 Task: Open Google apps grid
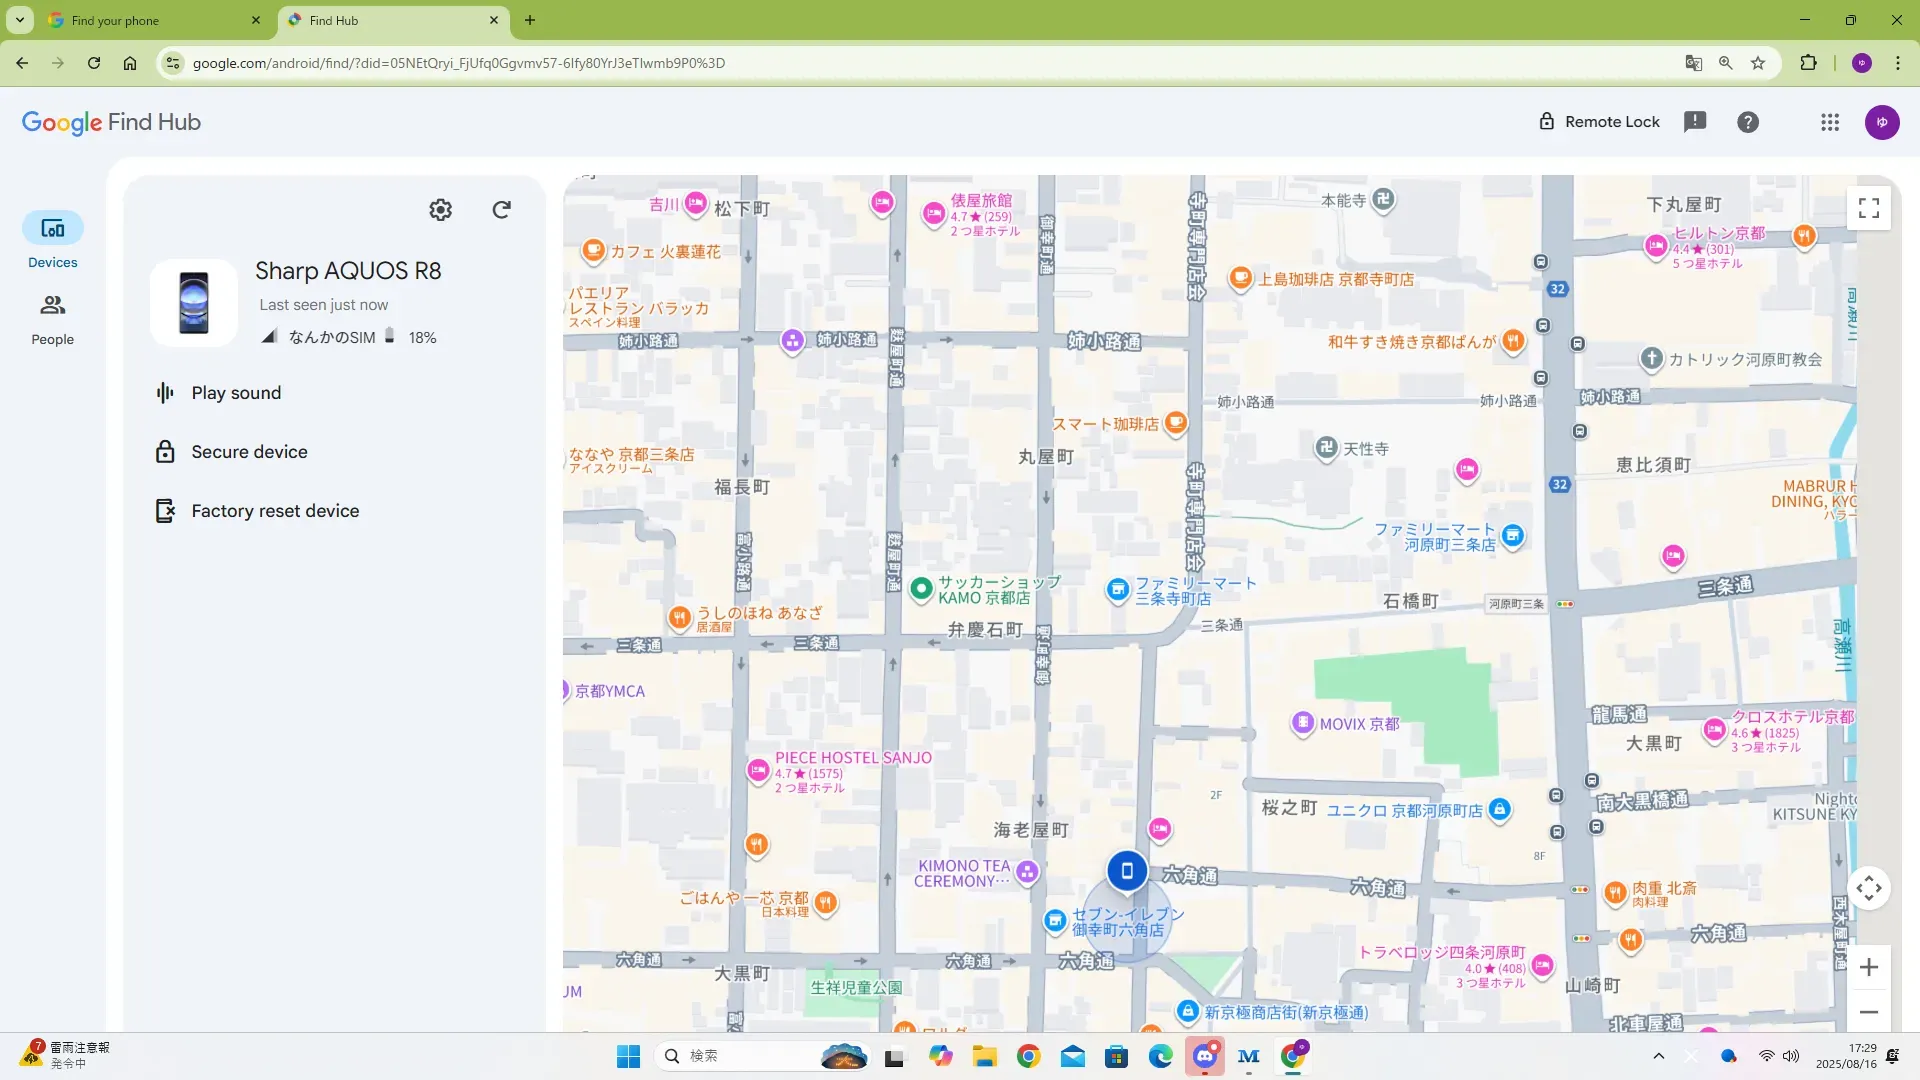point(1829,122)
